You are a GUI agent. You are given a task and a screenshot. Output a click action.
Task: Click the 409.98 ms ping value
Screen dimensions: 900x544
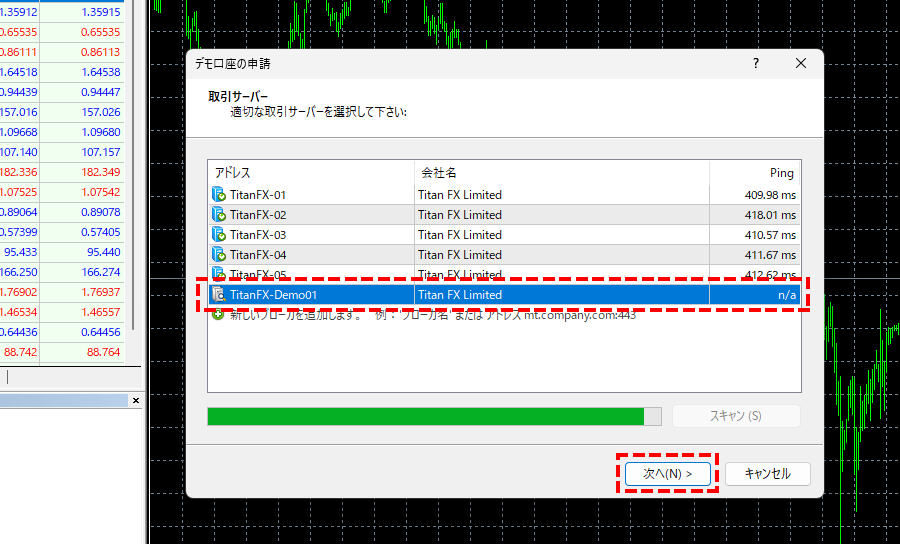(770, 195)
